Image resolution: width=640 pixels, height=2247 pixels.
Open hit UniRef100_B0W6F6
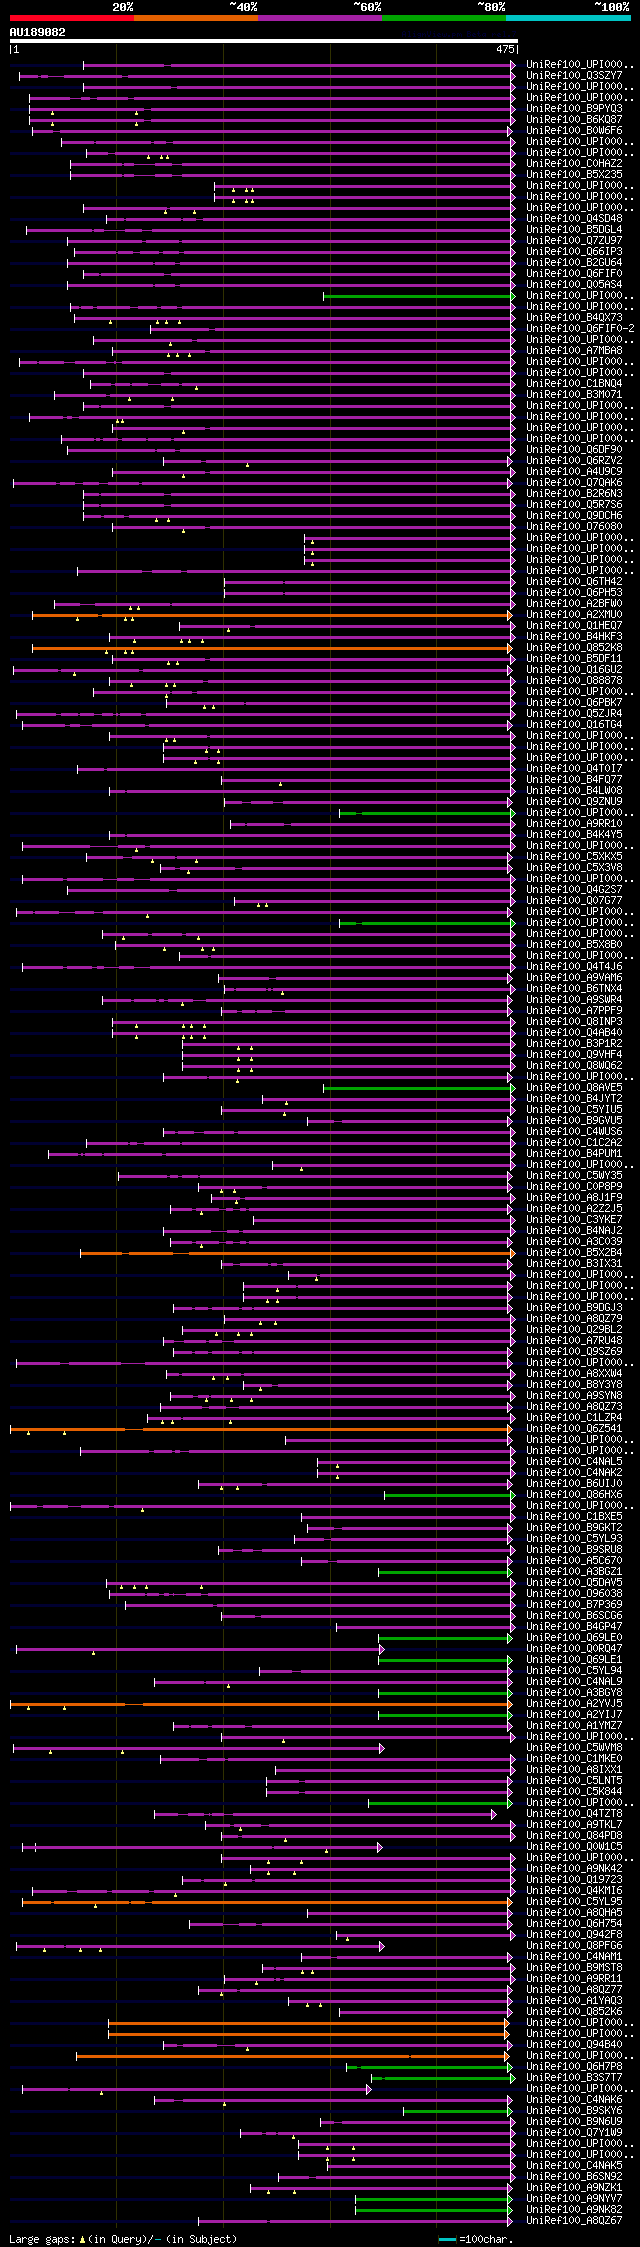pyautogui.click(x=574, y=130)
